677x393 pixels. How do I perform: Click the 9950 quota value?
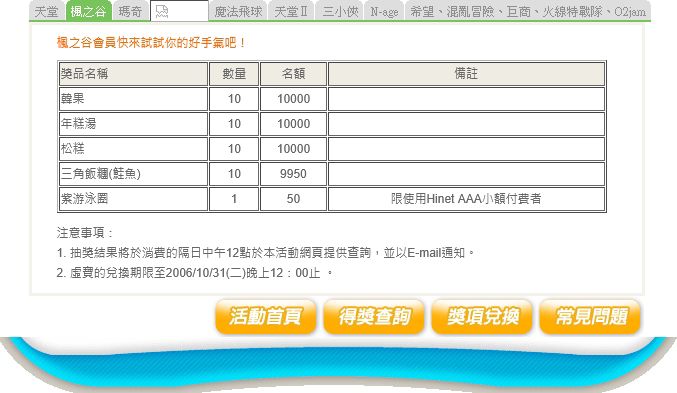pos(293,174)
